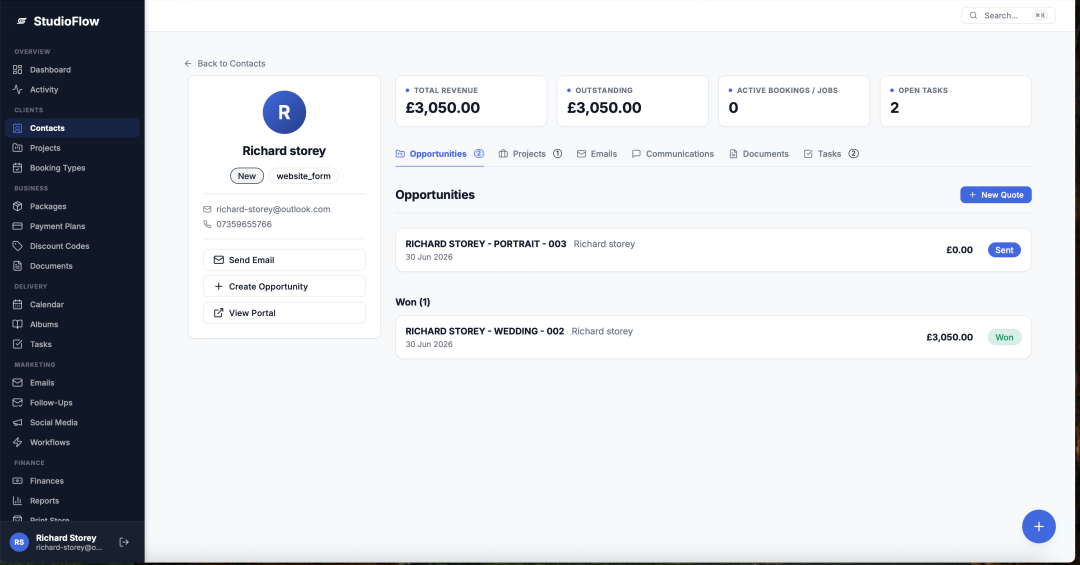
Task: Focus the Search field
Action: 1008,15
